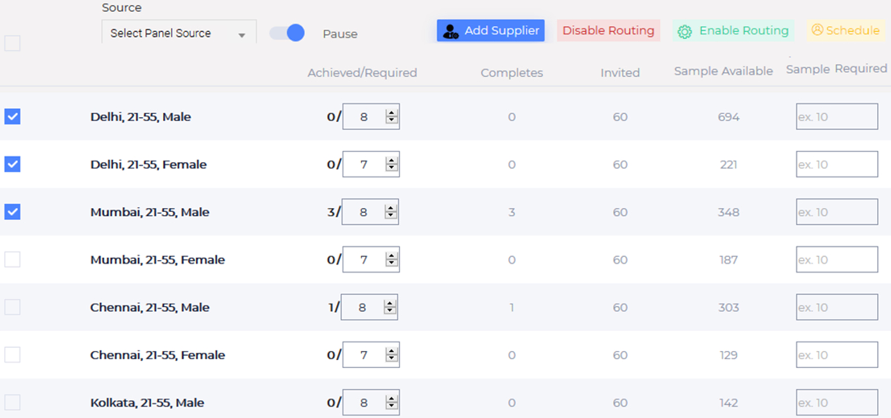
Task: Increase required count for Mumbai Male row
Action: click(x=391, y=207)
